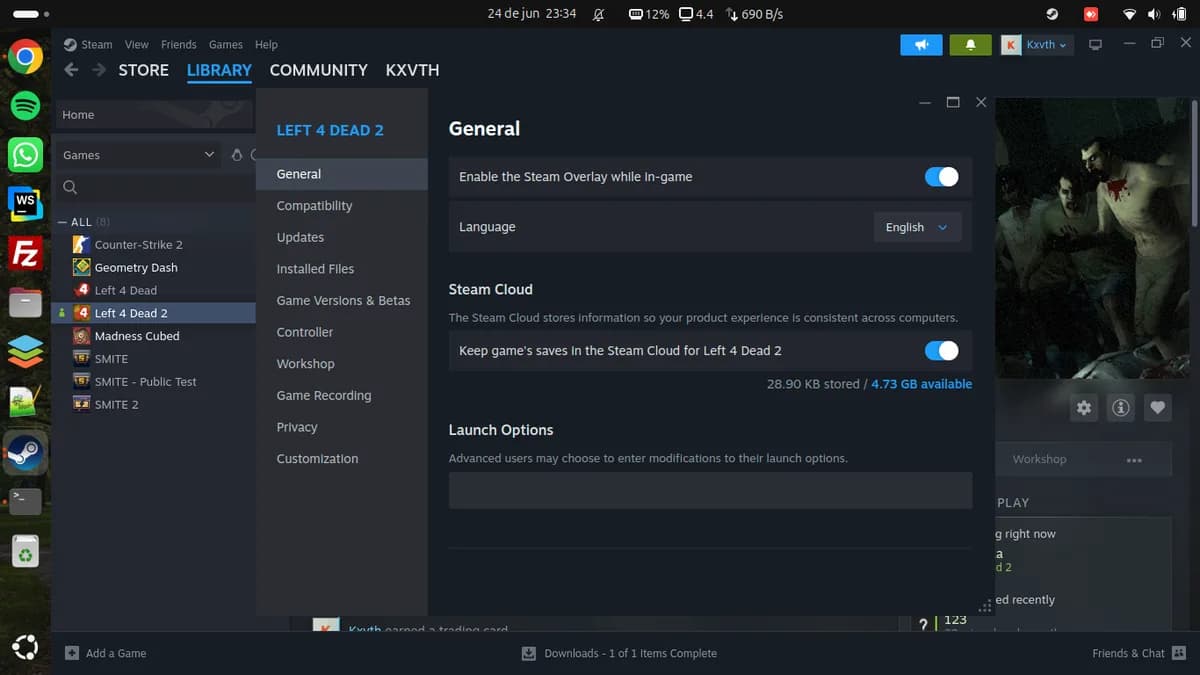The height and width of the screenshot is (675, 1200).
Task: Open the Language dropdown set to English
Action: click(917, 227)
